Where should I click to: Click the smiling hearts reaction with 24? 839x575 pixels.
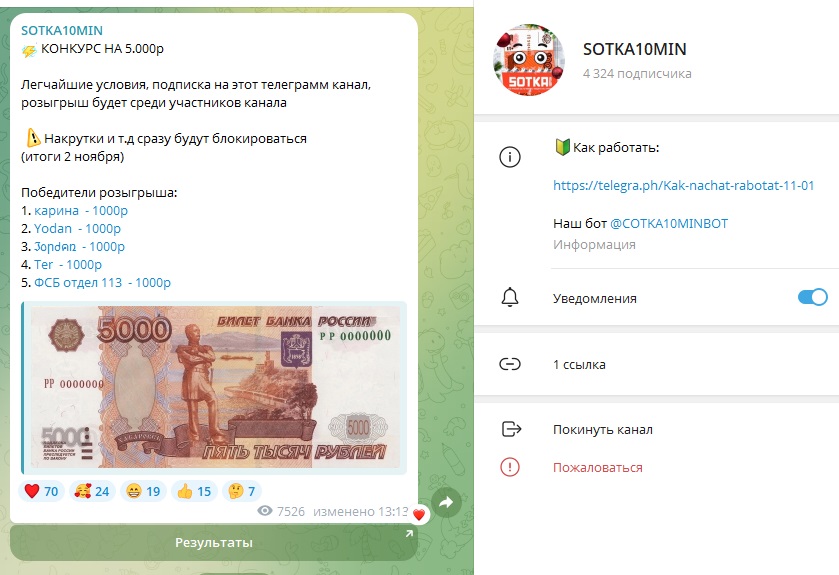tap(91, 491)
